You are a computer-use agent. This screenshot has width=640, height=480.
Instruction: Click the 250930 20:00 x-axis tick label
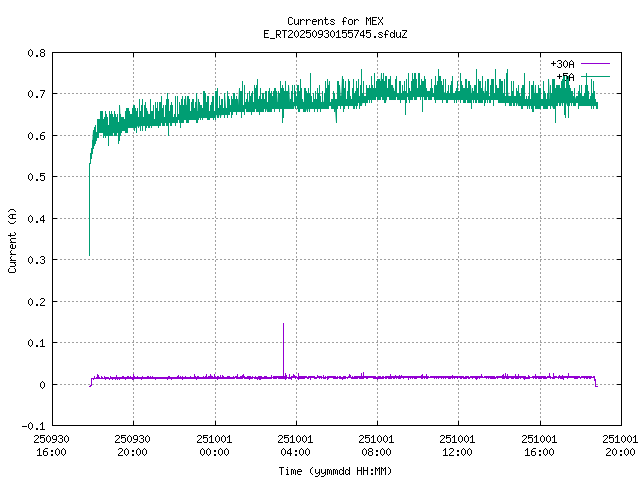click(x=132, y=444)
